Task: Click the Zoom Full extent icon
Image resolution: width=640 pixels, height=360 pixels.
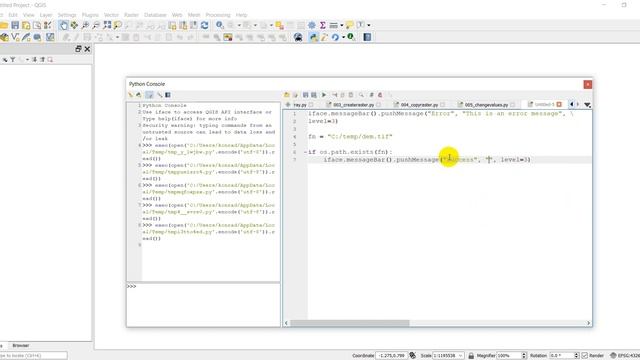Action: click(107, 25)
